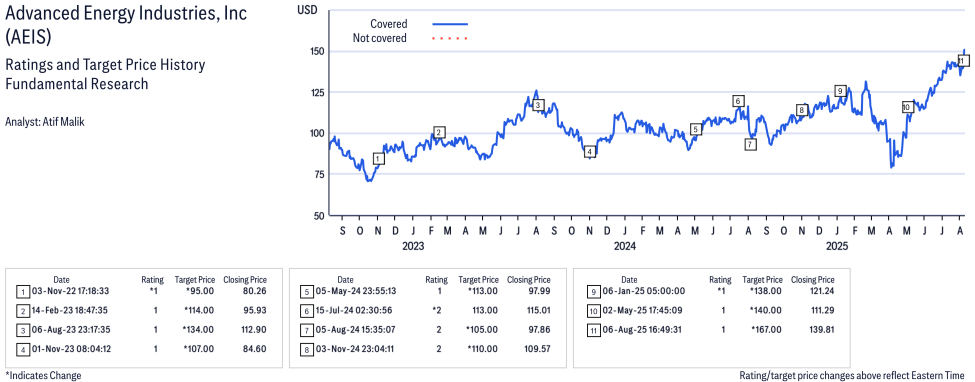
Task: Click closing price 97.86
Action: pos(540,330)
